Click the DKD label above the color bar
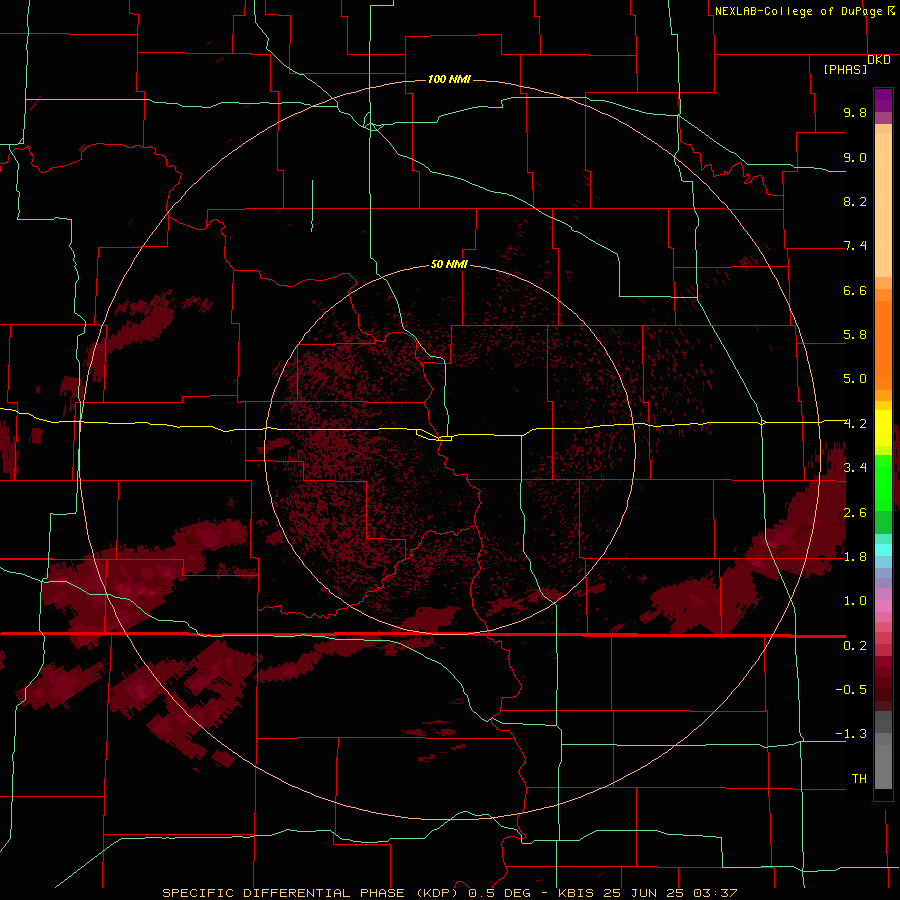This screenshot has height=900, width=900. pos(879,59)
